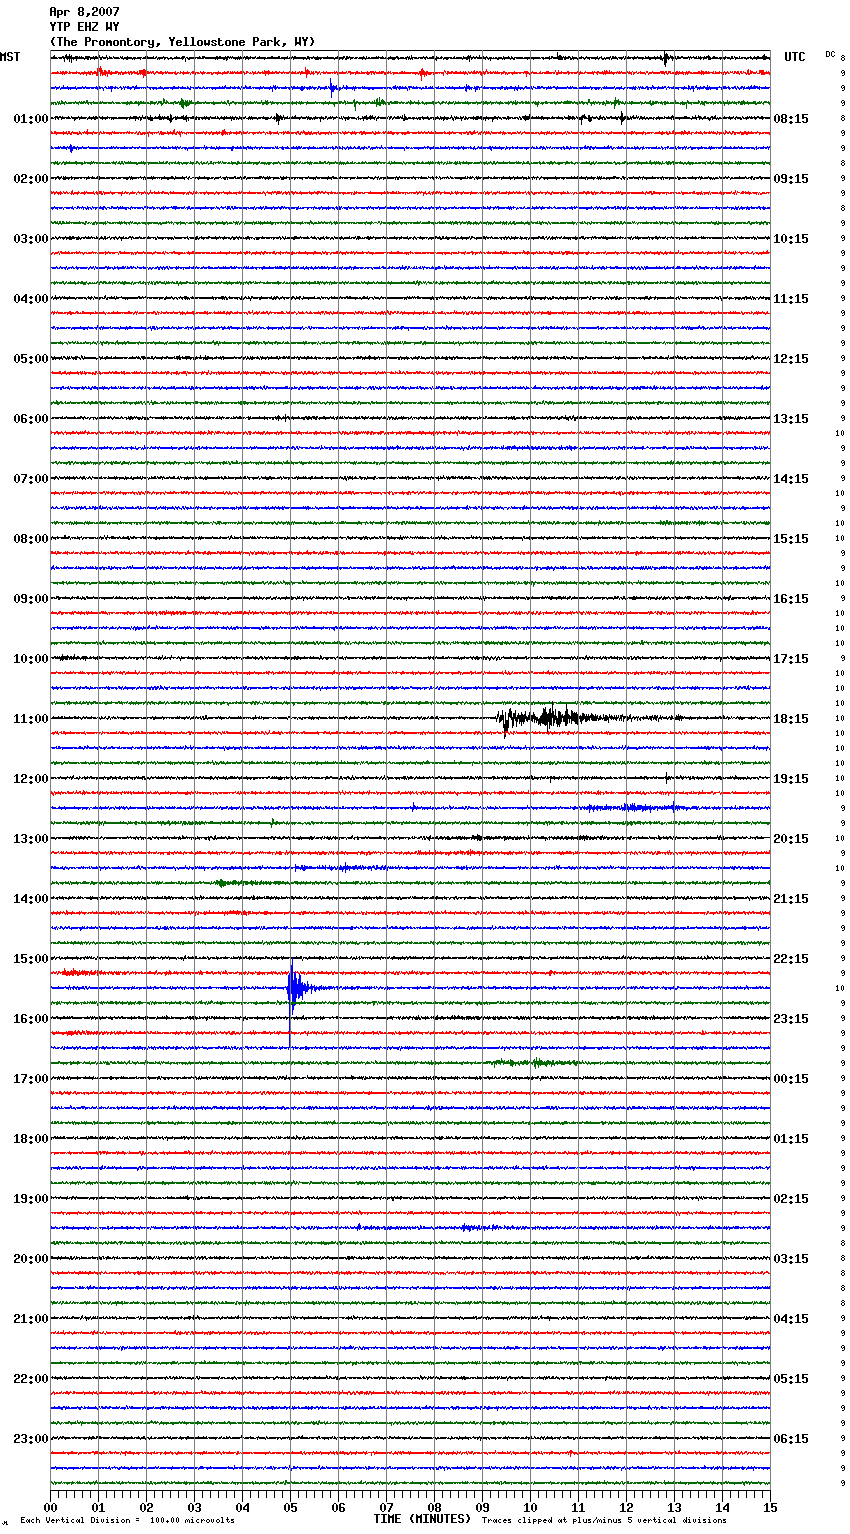Click the 23:00 MST time label
Image resolution: width=850 pixels, height=1534 pixels.
coord(30,1439)
